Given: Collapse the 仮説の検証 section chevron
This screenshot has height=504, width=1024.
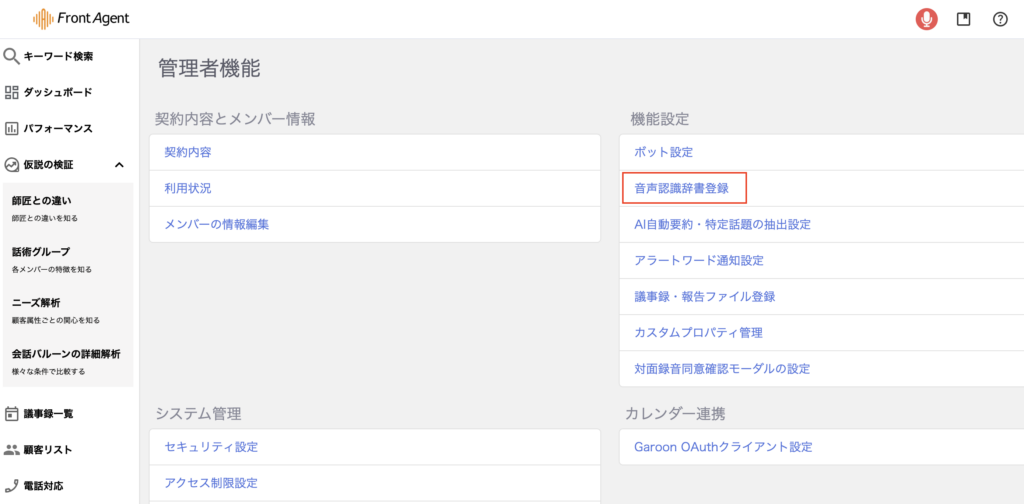Looking at the screenshot, I should coord(119,165).
